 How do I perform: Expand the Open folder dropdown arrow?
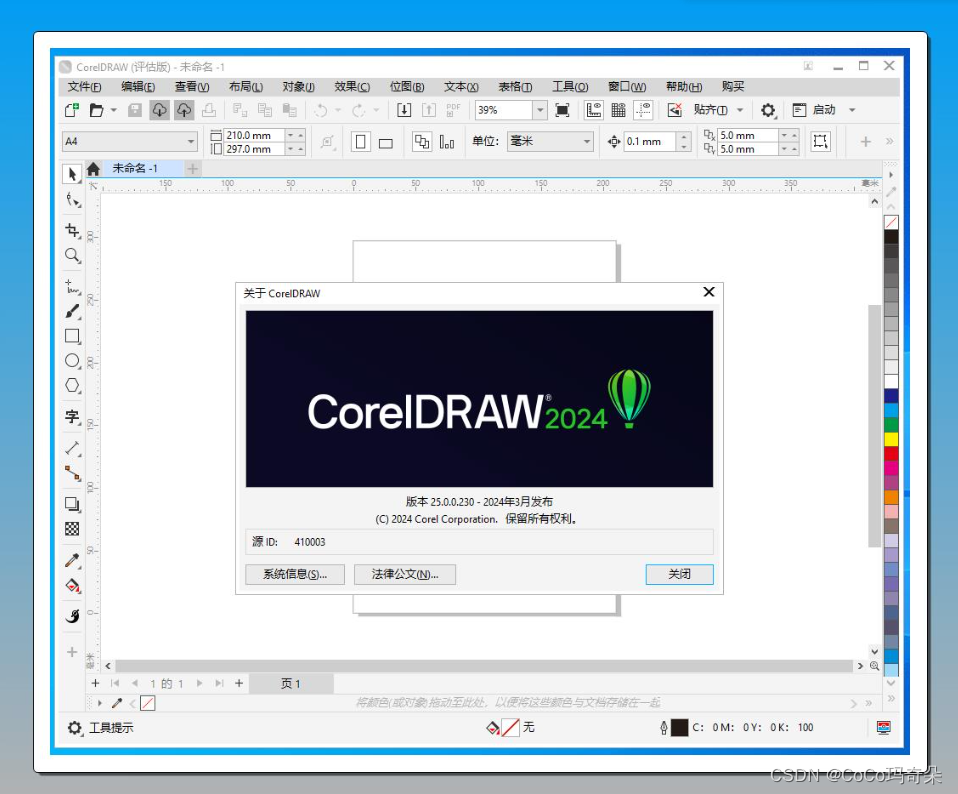coord(114,110)
